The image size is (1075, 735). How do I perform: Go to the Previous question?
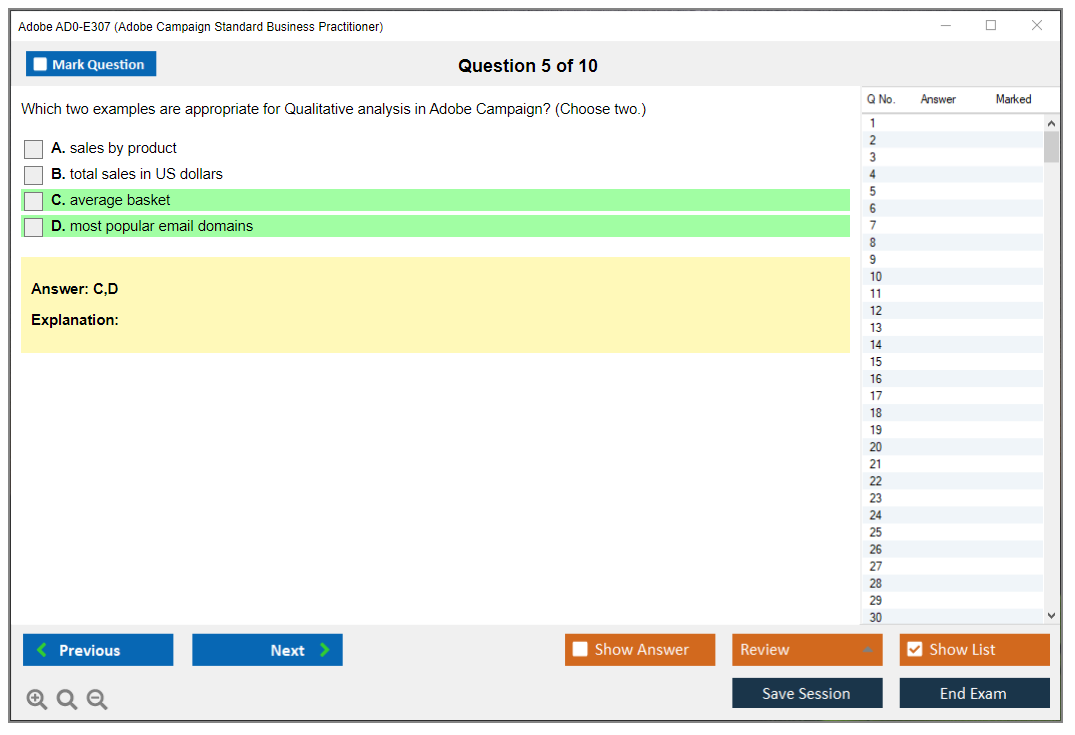click(x=98, y=650)
